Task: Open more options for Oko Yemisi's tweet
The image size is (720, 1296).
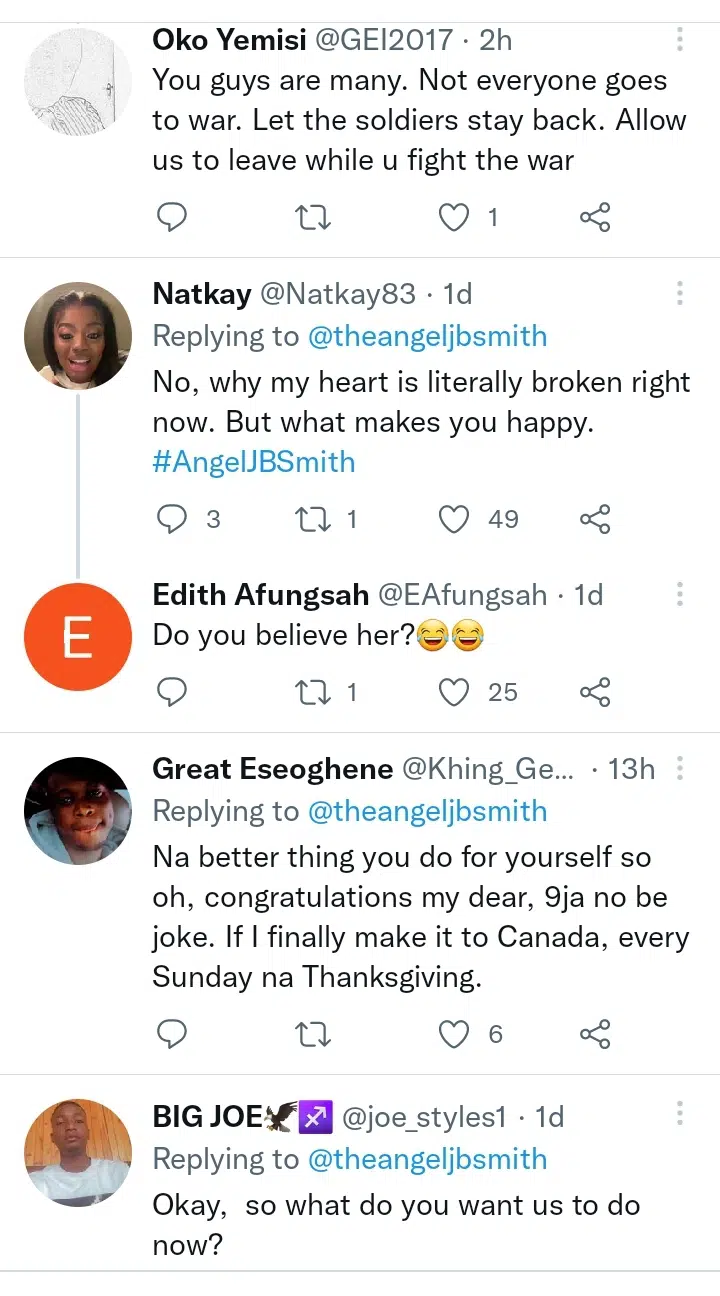Action: 680,40
